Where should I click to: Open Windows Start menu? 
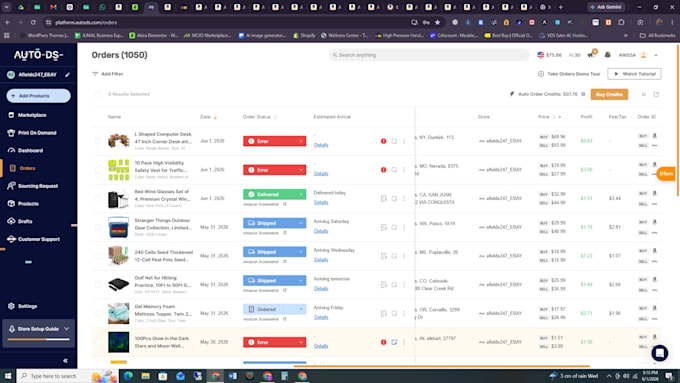point(7,376)
